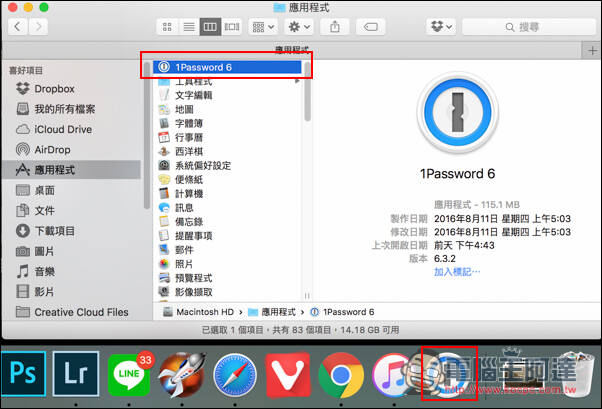The width and height of the screenshot is (602, 409).
Task: Click the column resize handle below list
Action: coord(307,296)
